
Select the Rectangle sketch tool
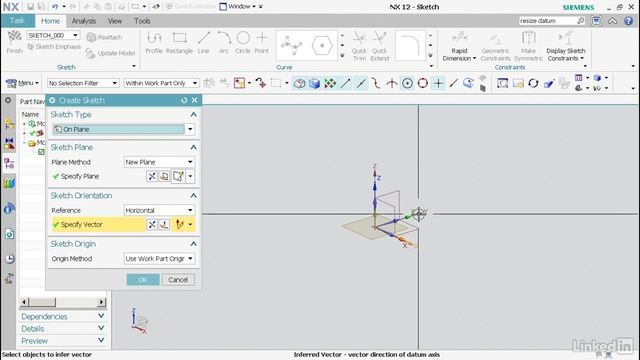(x=179, y=42)
